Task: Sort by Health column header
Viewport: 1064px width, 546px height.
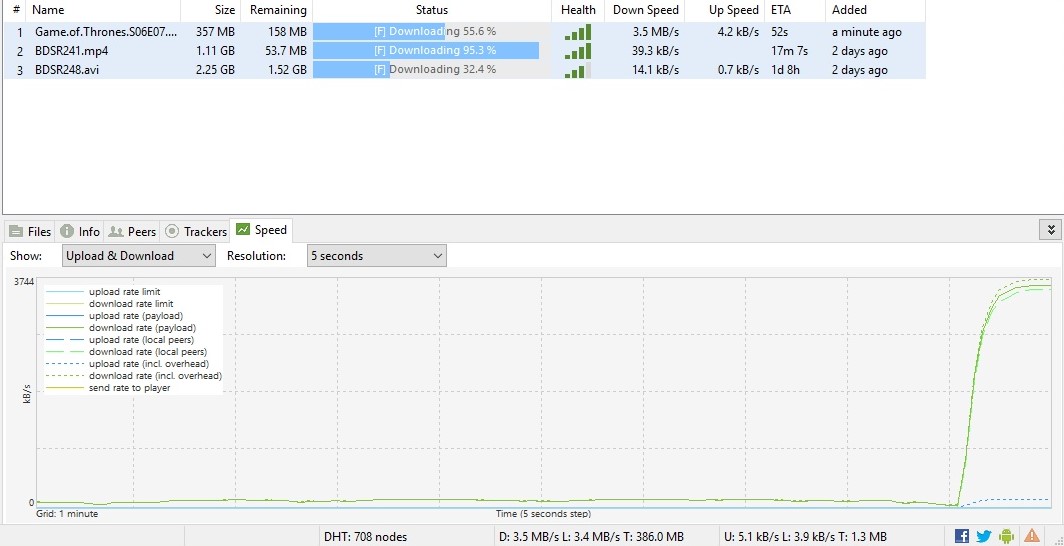Action: 578,10
